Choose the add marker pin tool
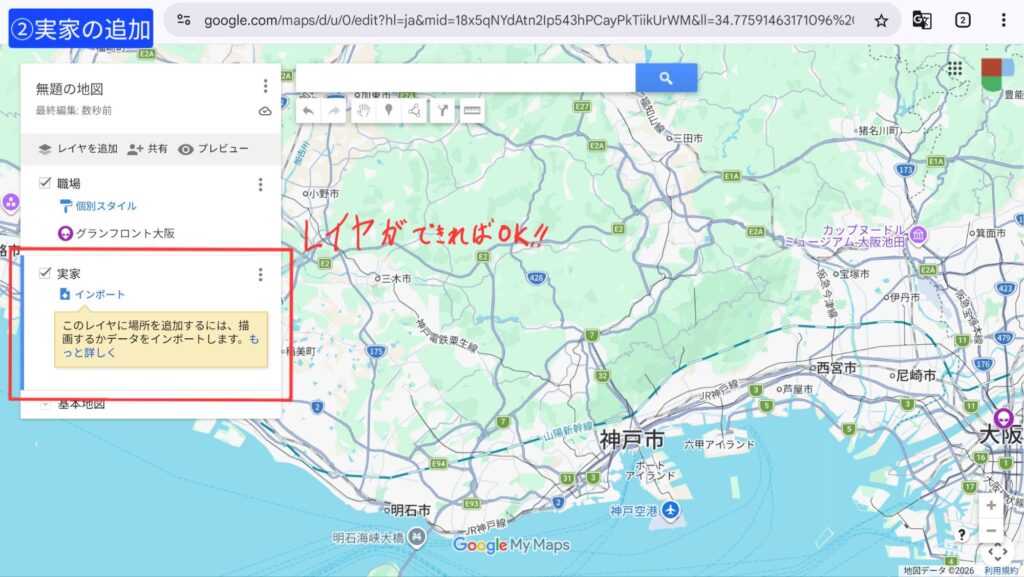Screen dimensions: 1024x577 (389, 111)
